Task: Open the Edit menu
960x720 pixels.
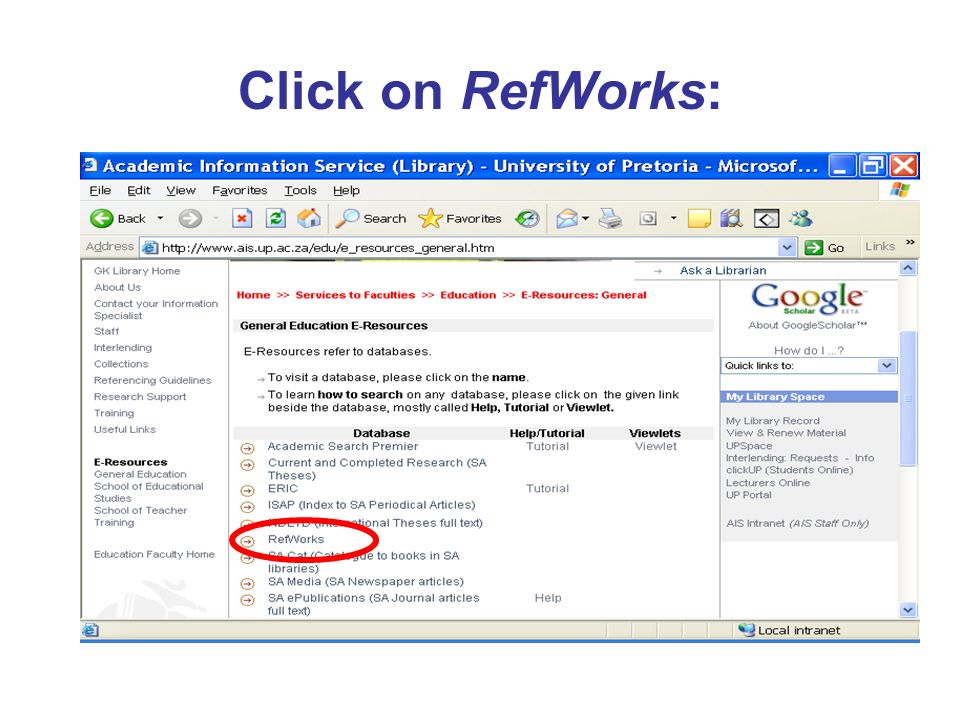Action: coord(138,190)
